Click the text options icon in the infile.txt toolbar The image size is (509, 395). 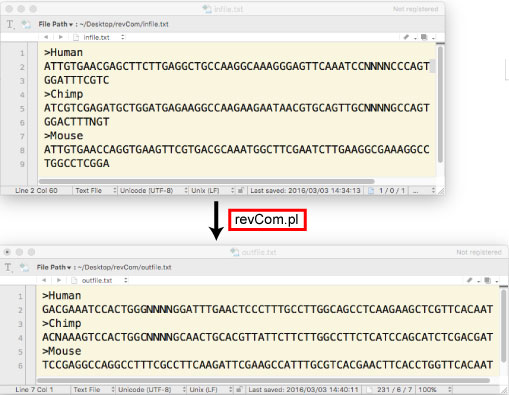point(10,24)
